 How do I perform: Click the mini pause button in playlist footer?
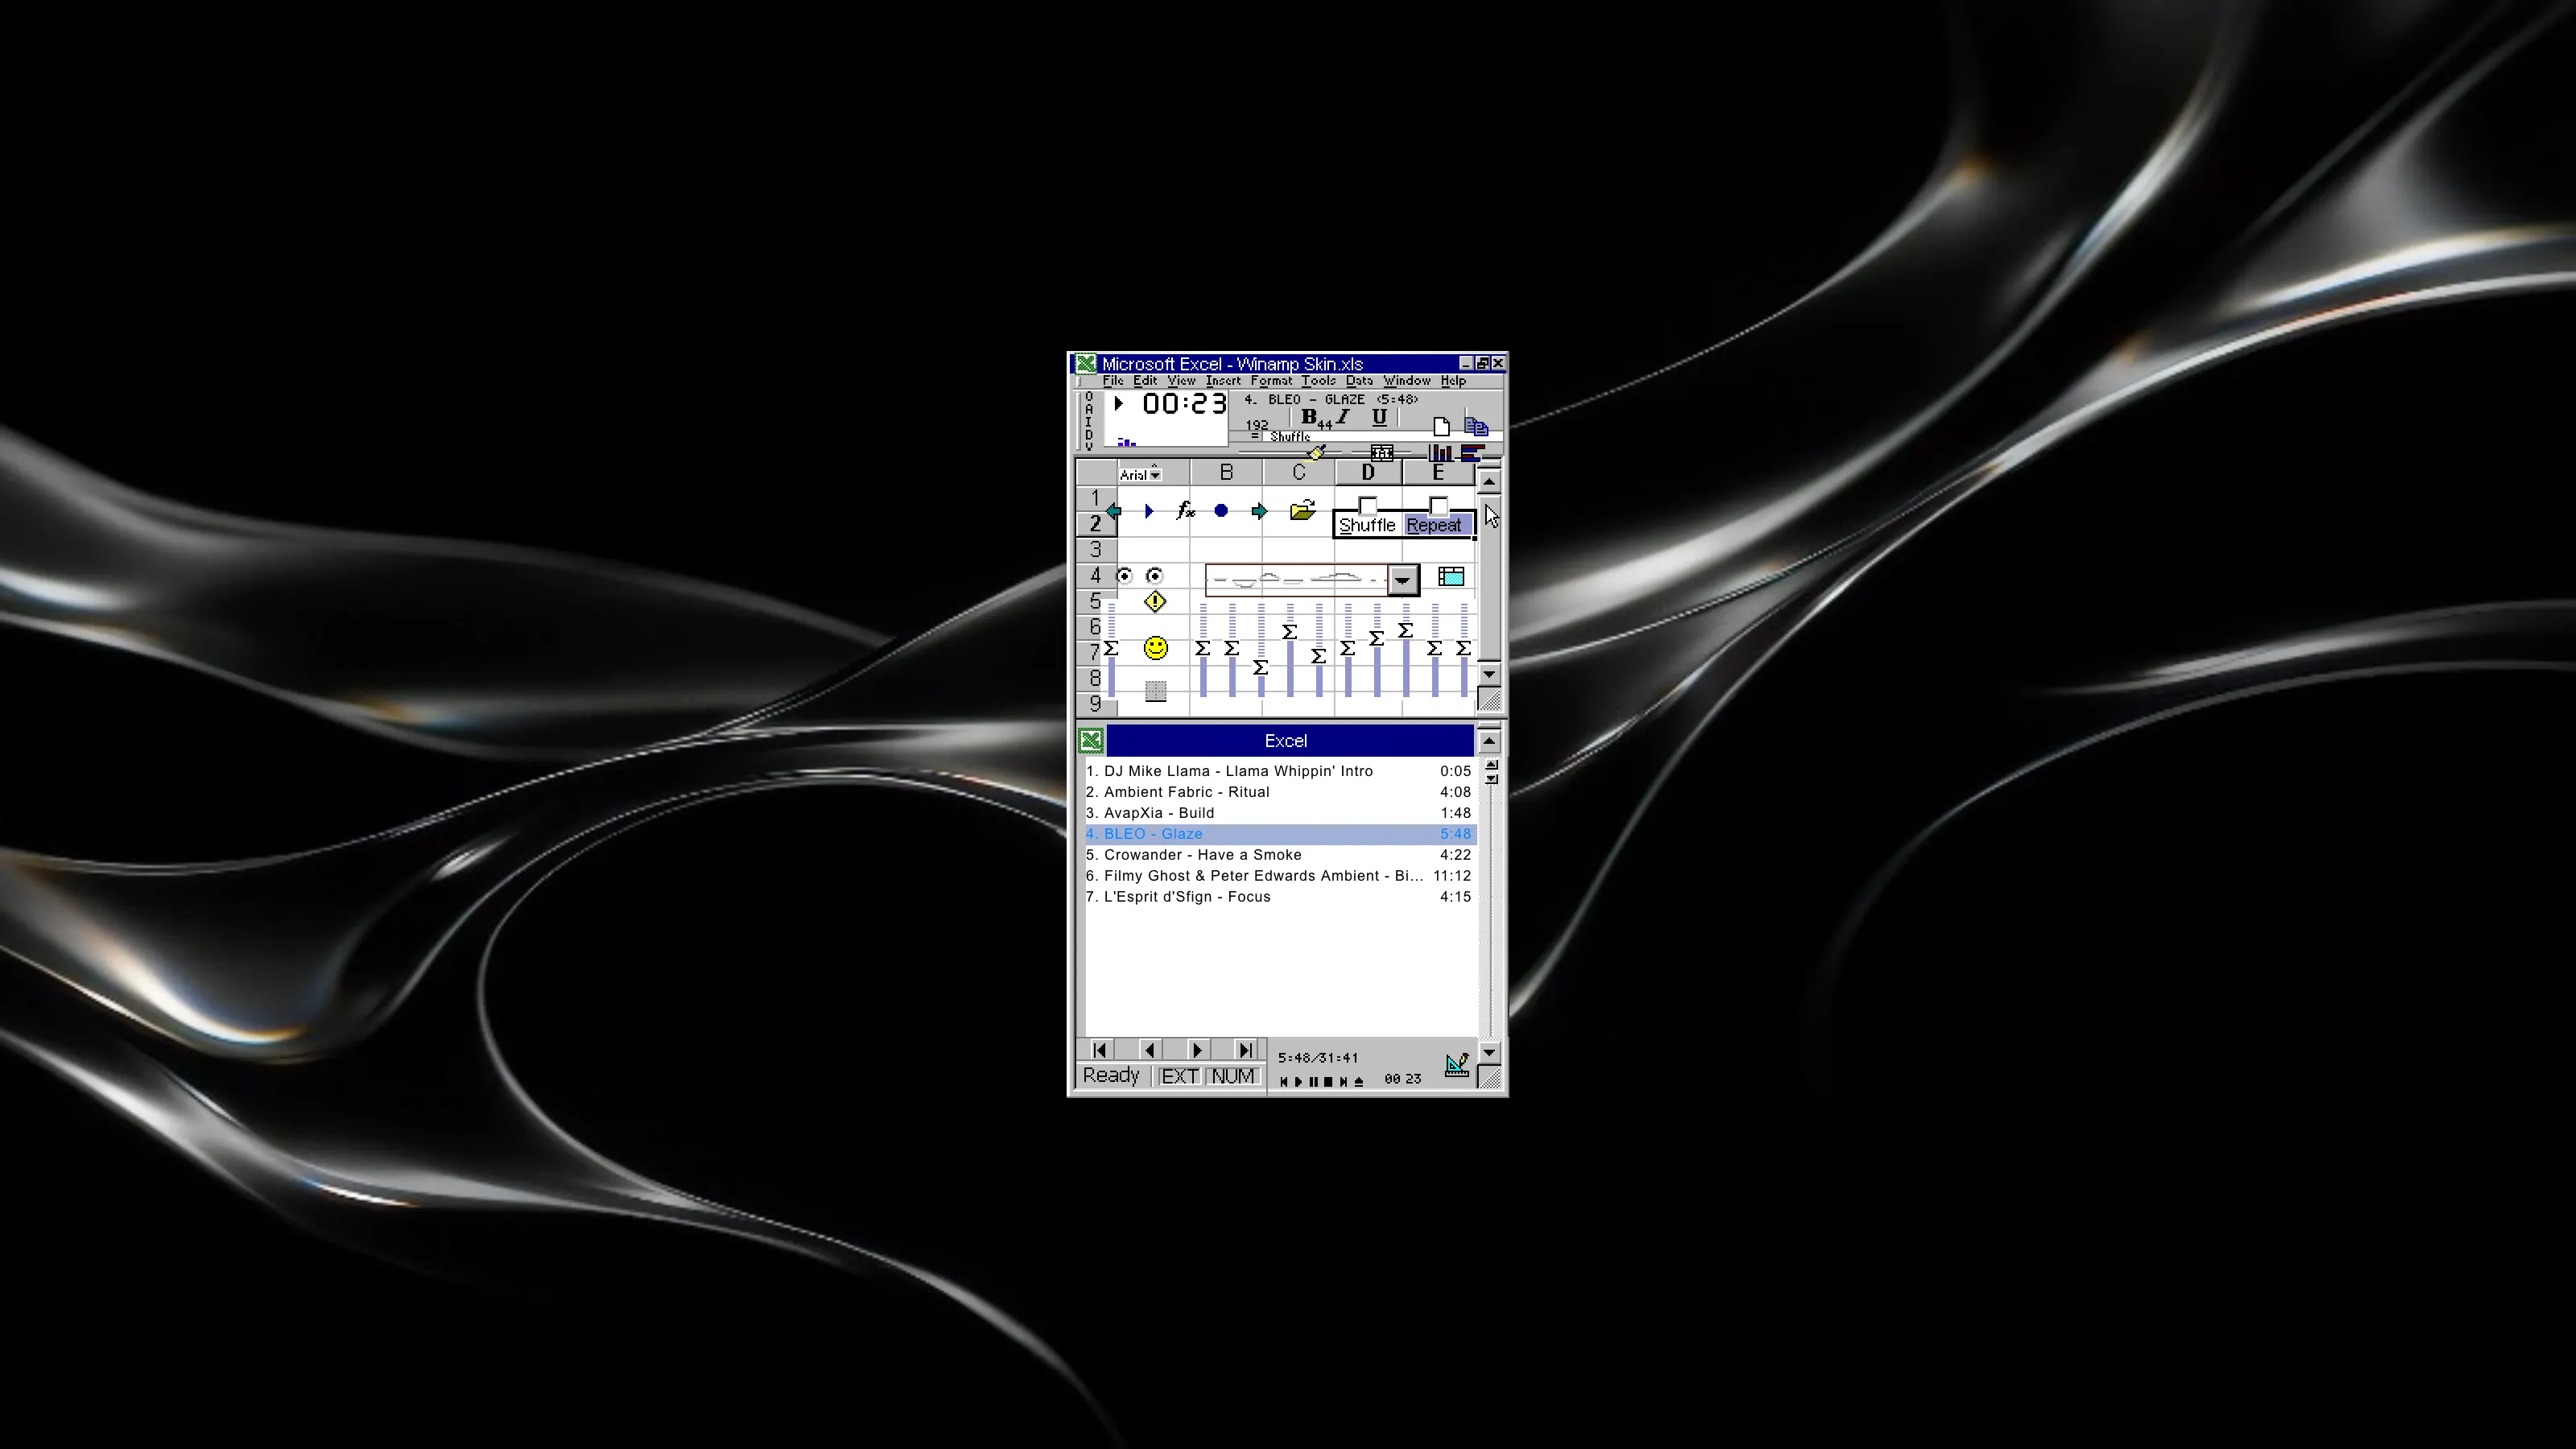click(x=1314, y=1081)
